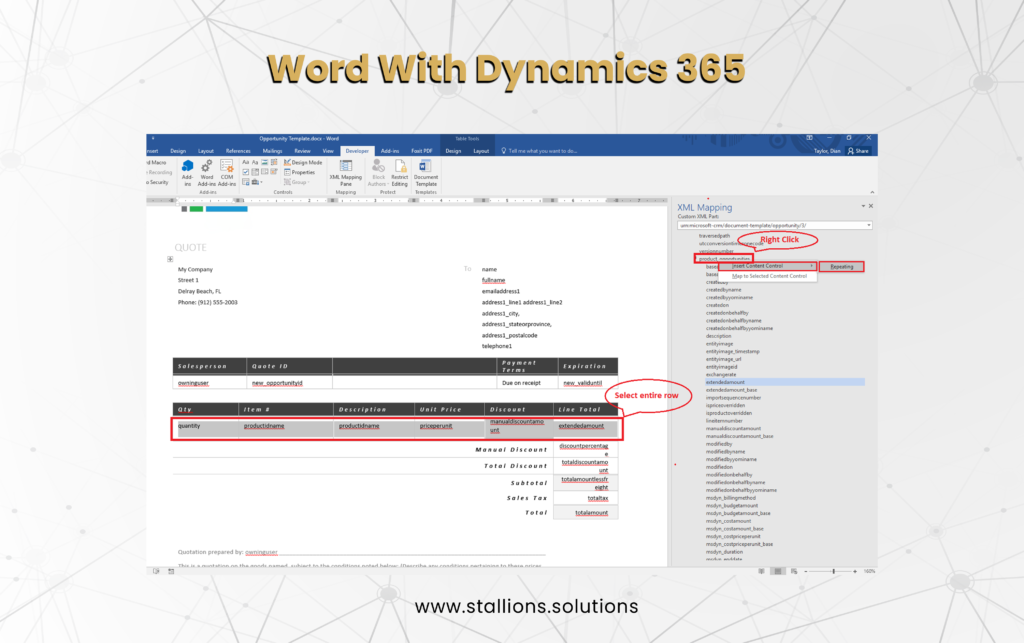Select modifiedon in XML tree

pos(719,467)
